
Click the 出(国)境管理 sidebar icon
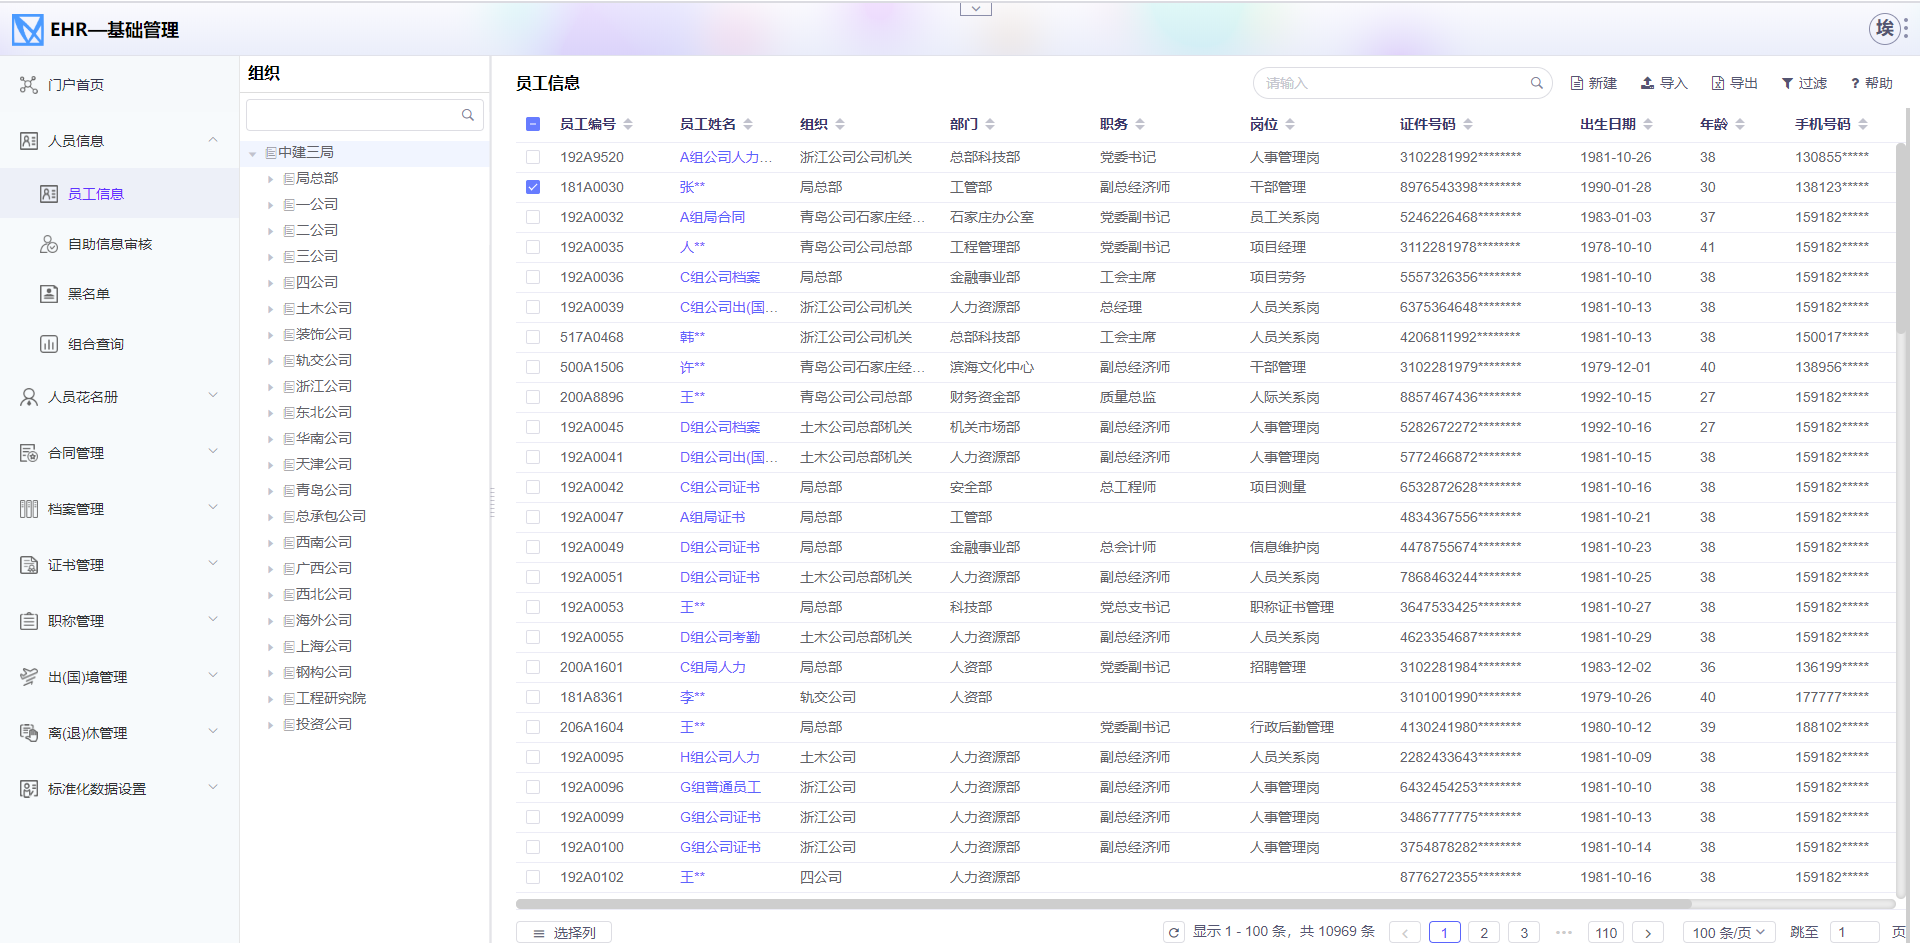[29, 677]
